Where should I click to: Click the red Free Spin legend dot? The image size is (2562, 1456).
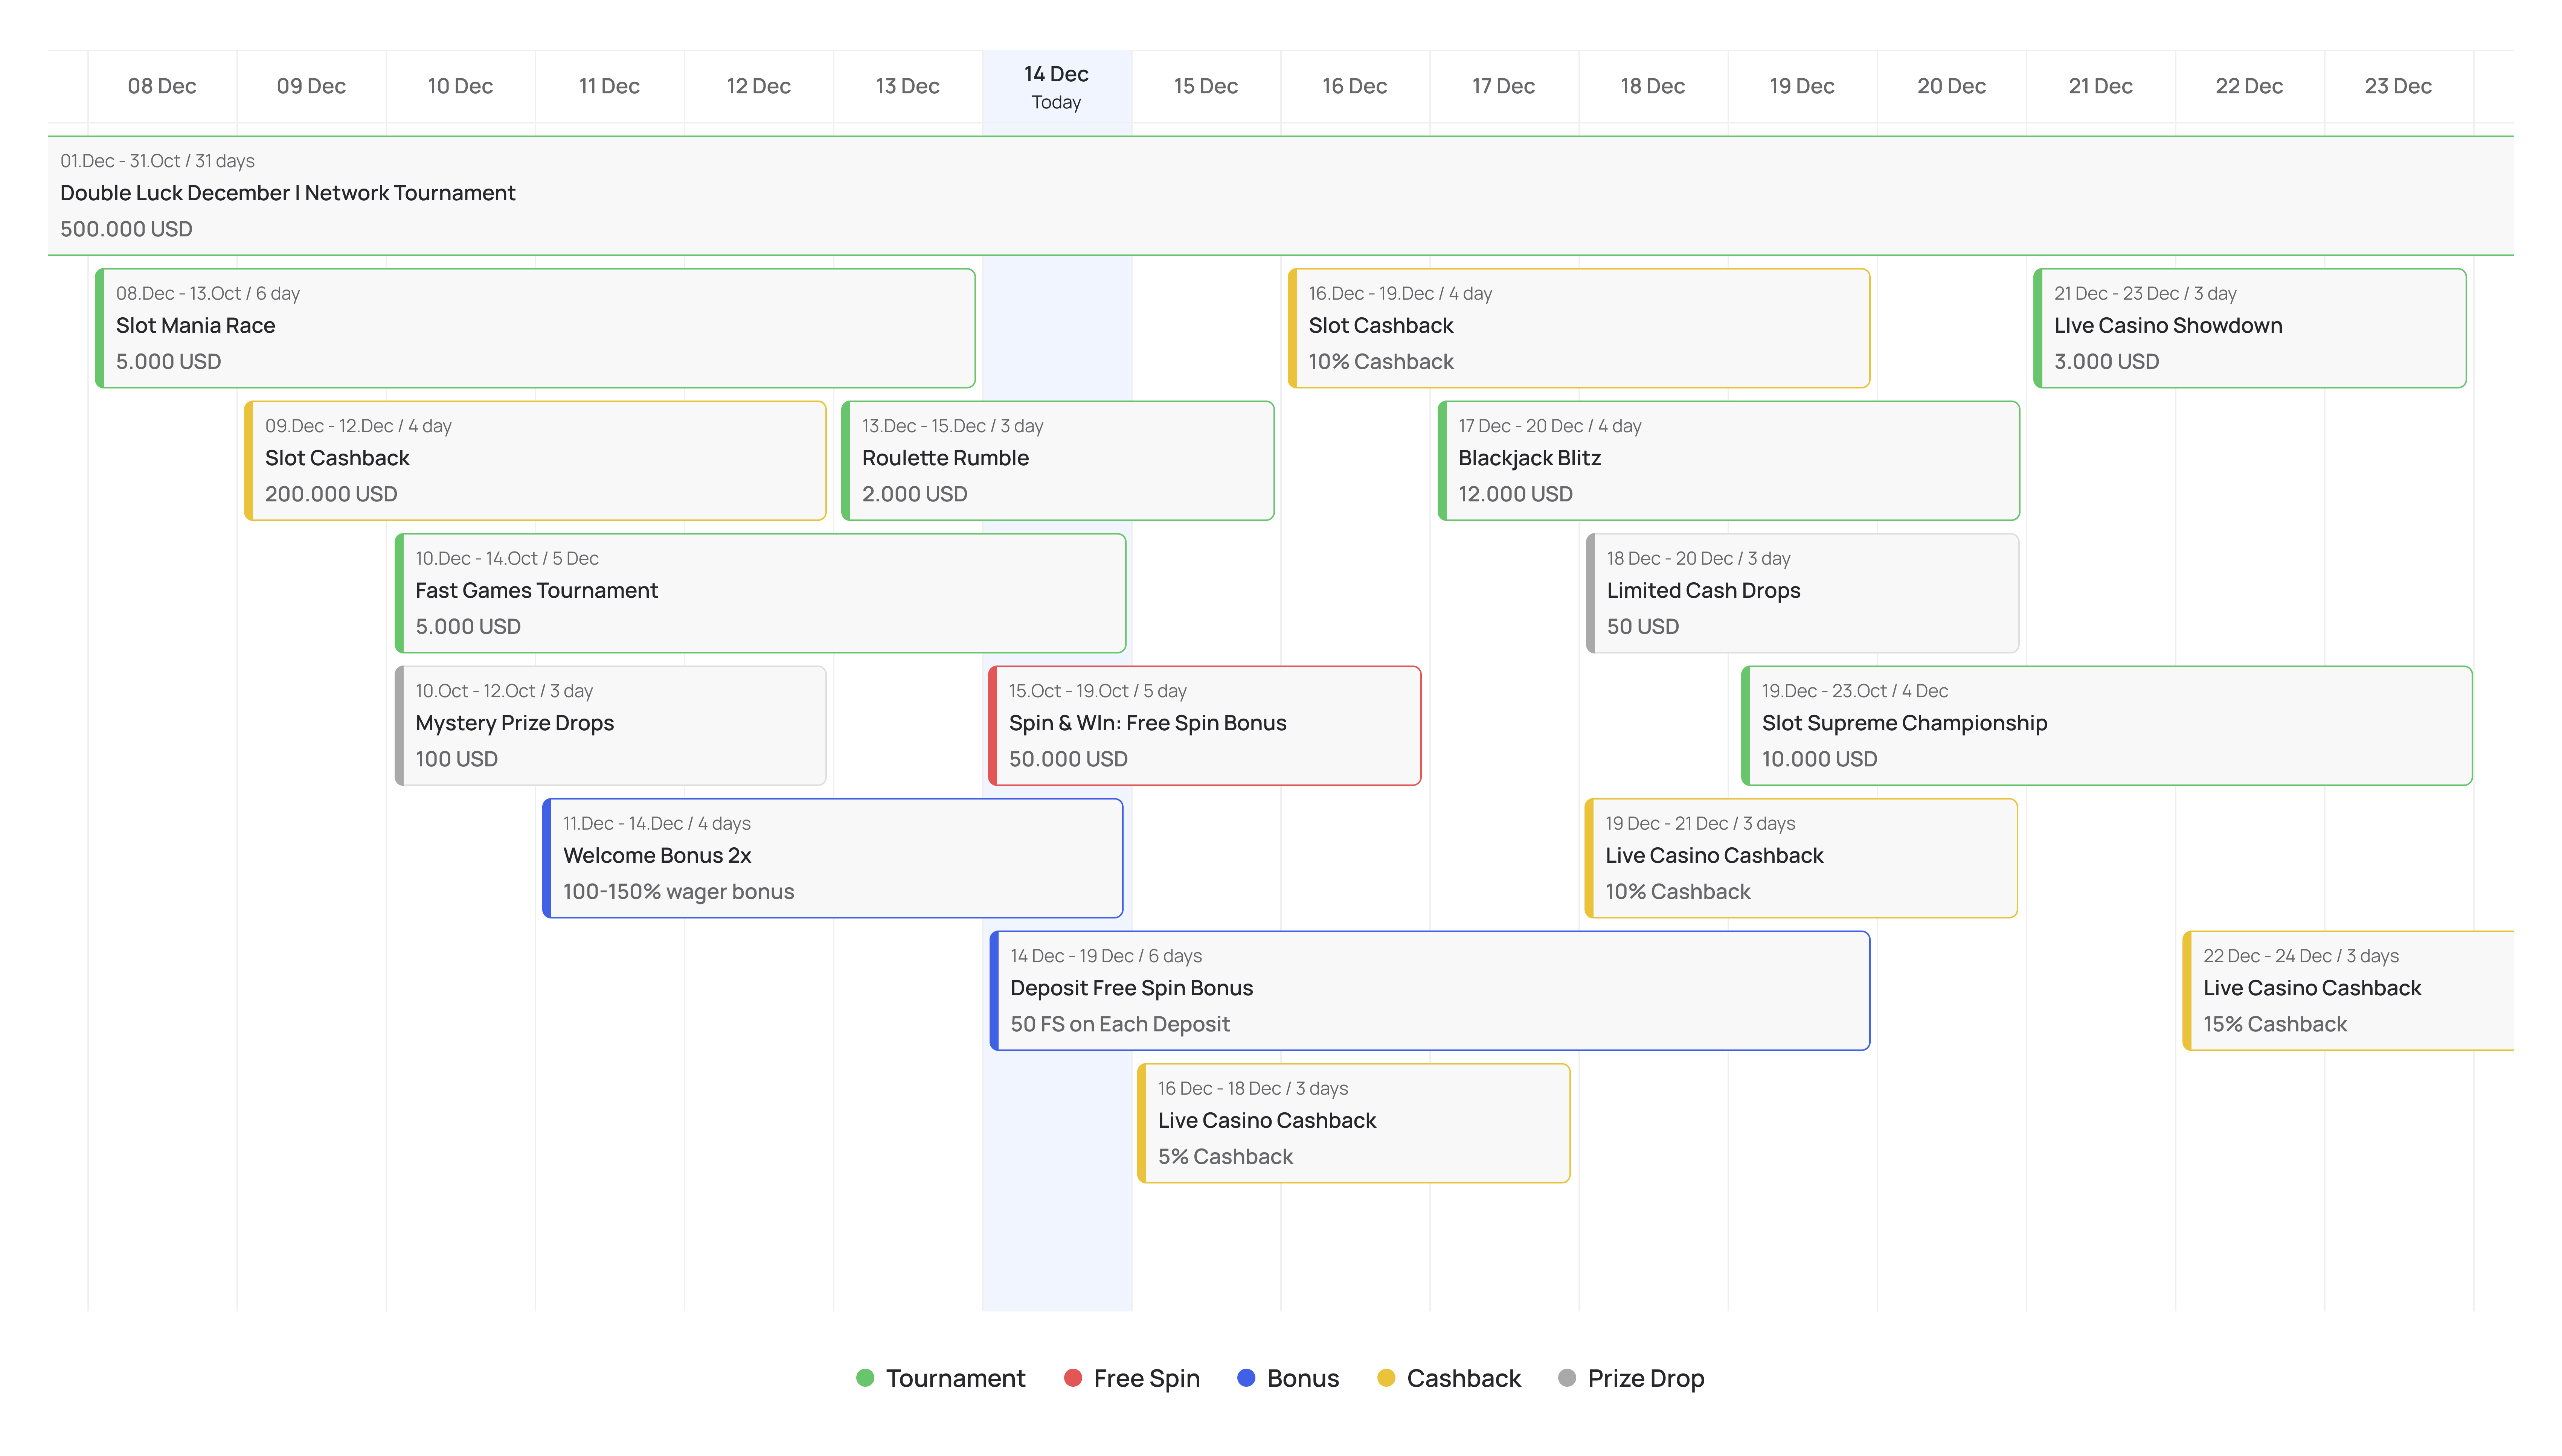click(x=1073, y=1378)
